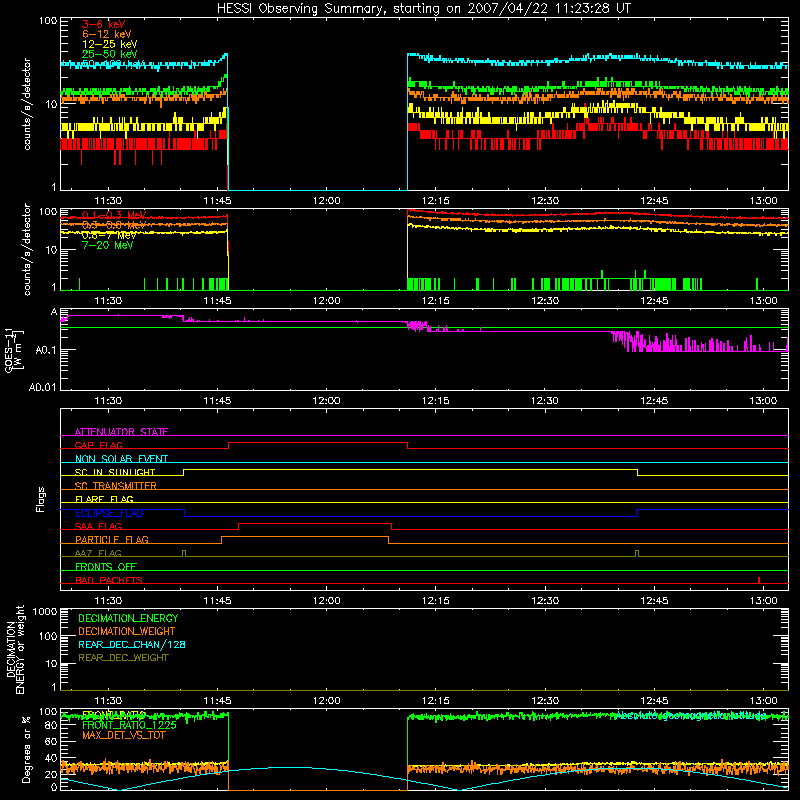The image size is (800, 800).
Task: Click the PARTICLE_FLAG label
Action: click(112, 540)
